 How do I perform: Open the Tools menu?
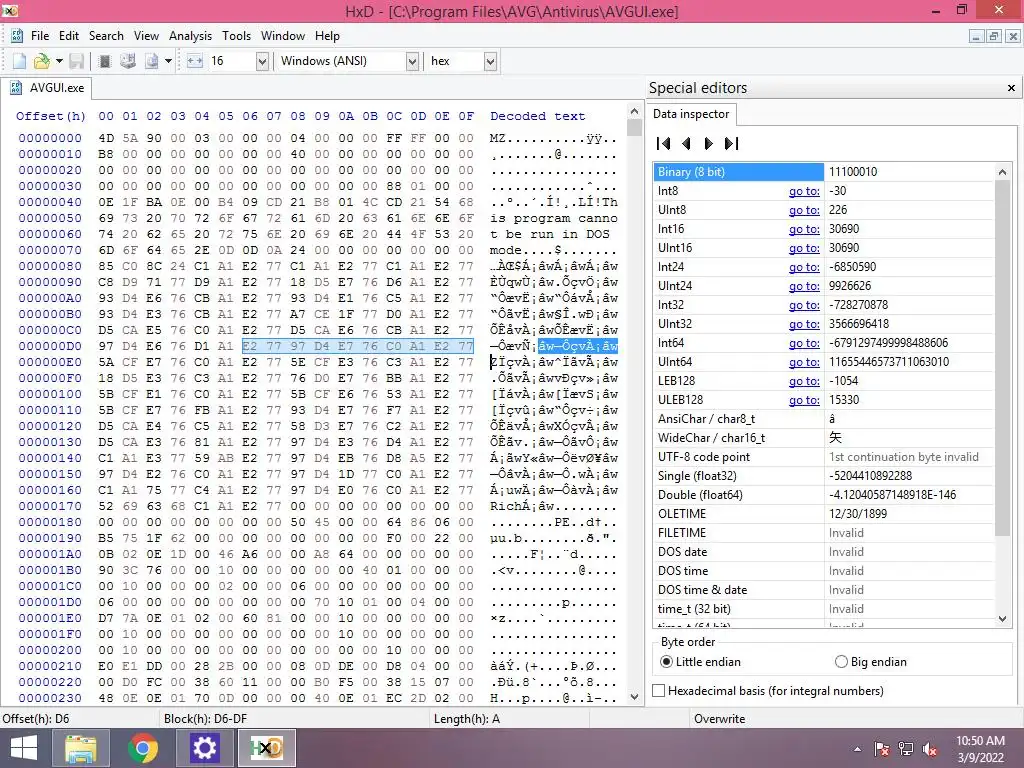tap(236, 36)
